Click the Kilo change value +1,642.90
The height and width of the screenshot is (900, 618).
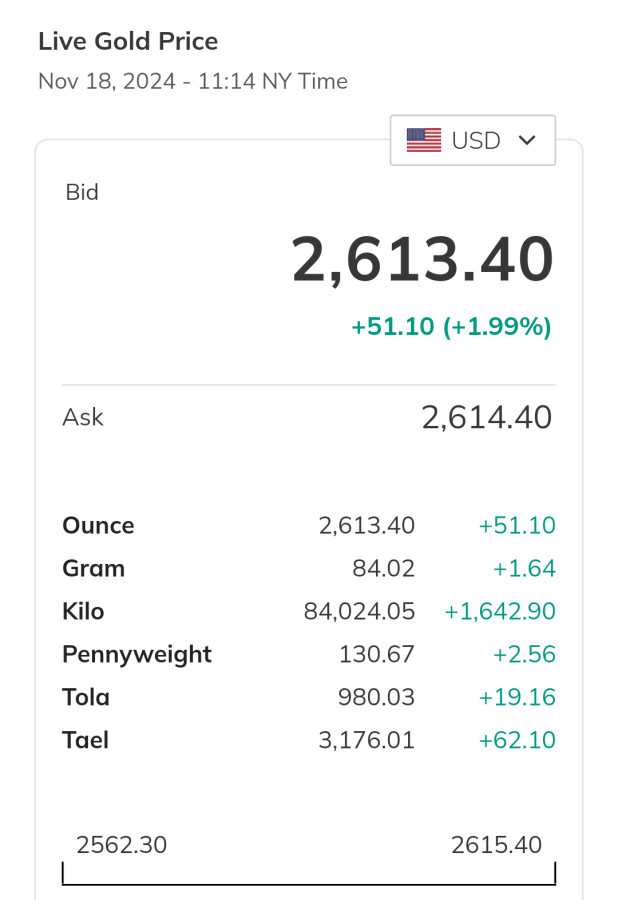tap(500, 611)
